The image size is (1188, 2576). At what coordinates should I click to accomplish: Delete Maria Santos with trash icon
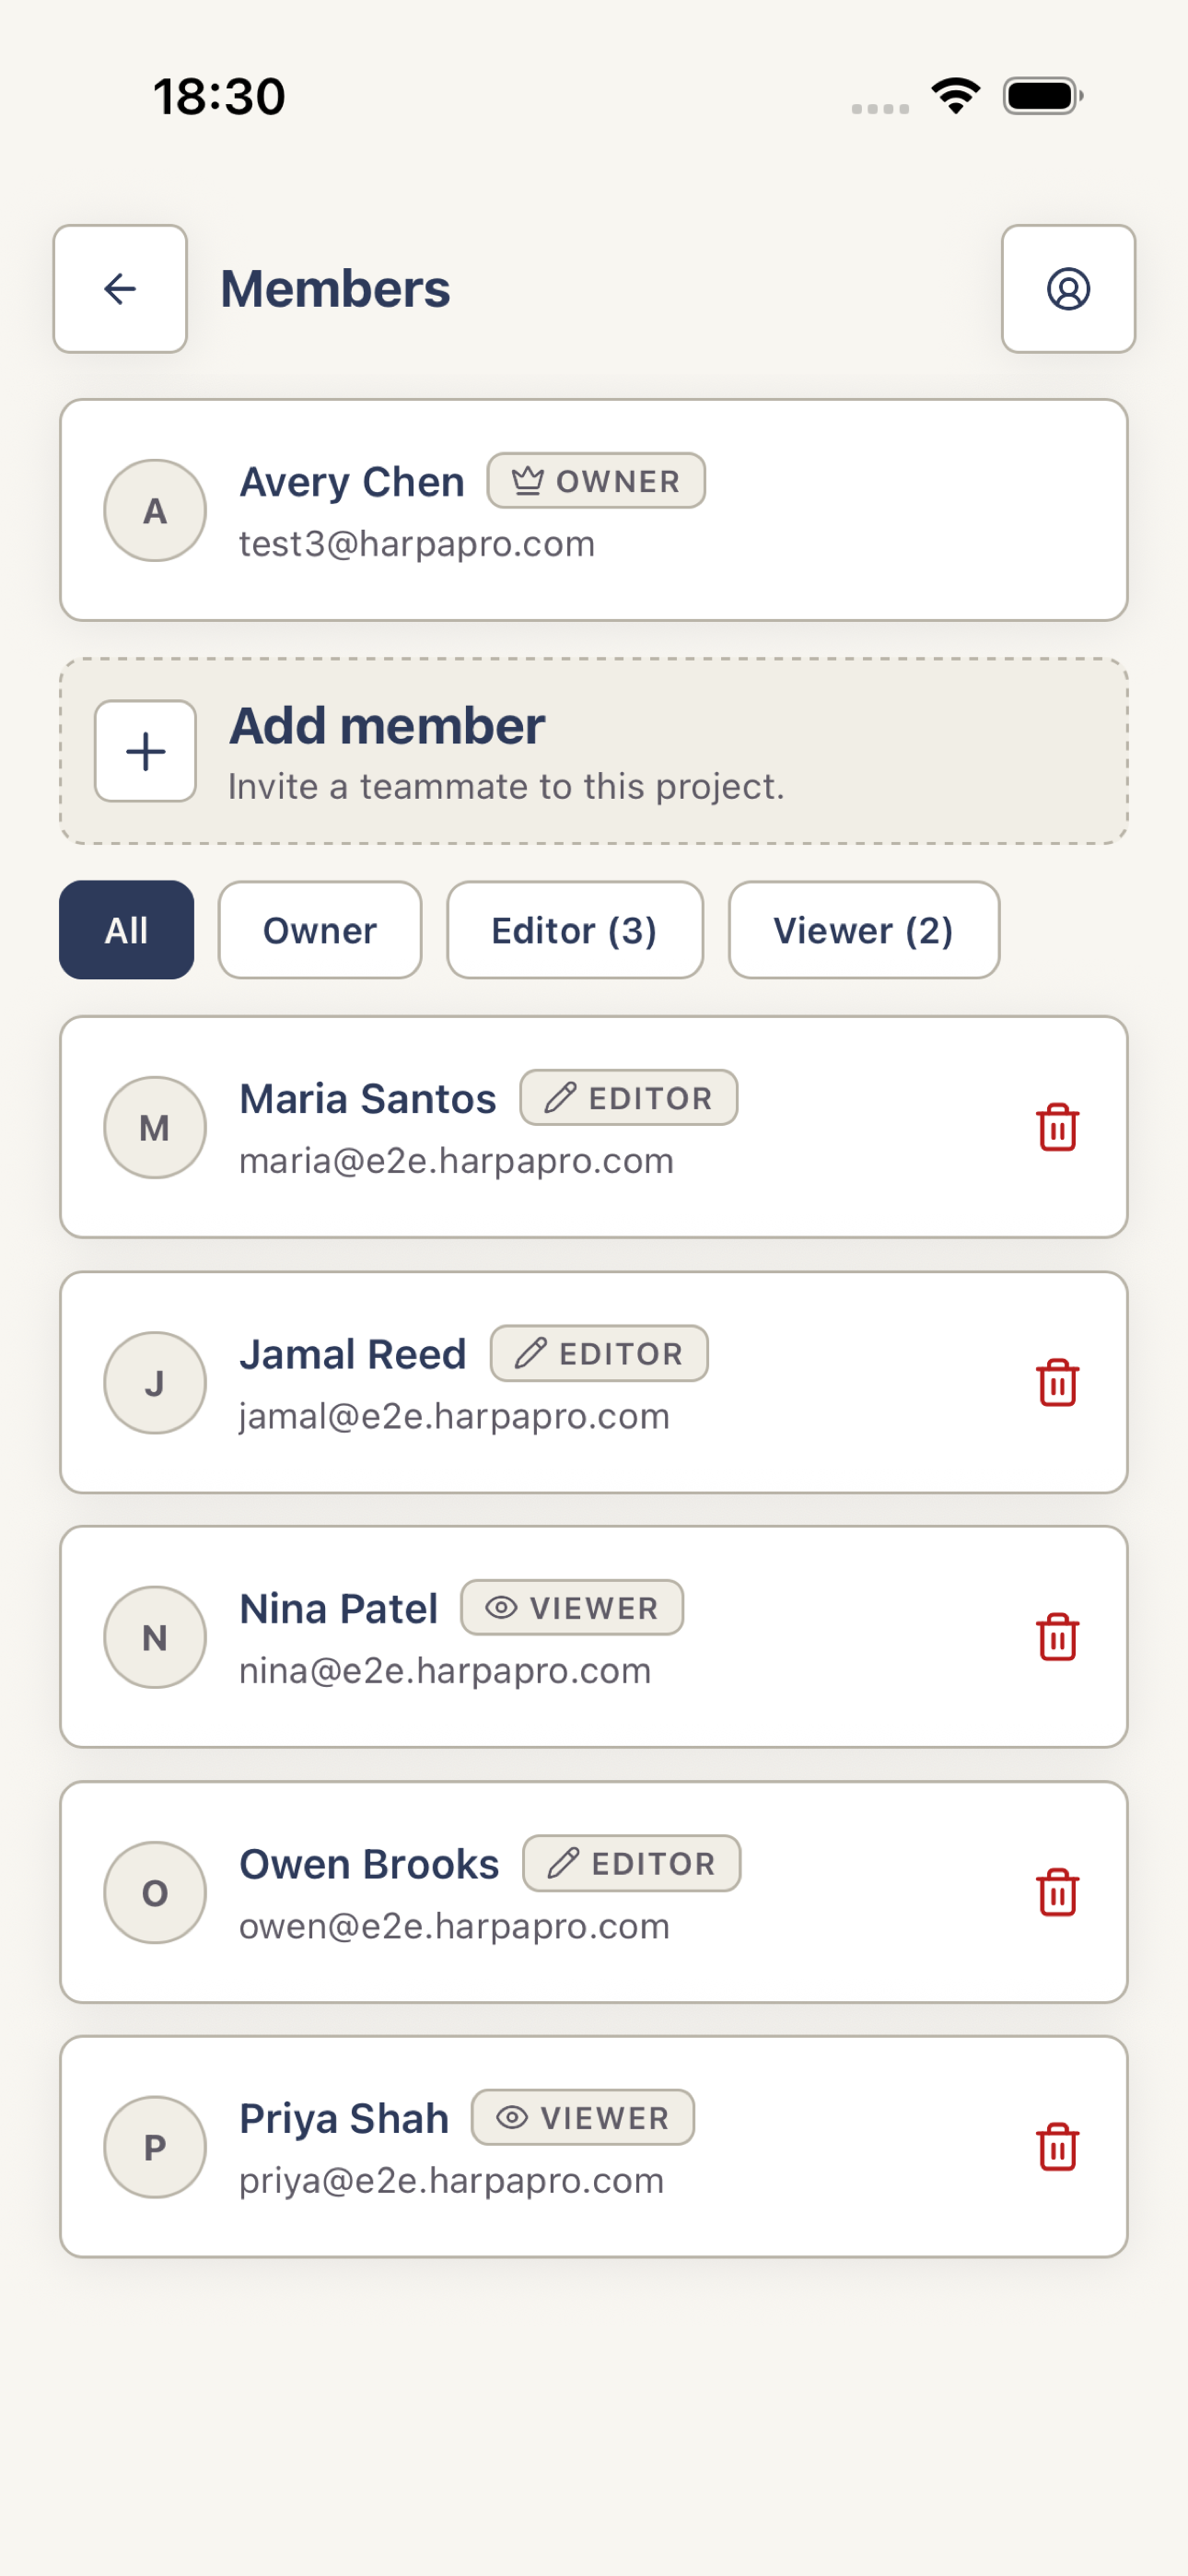1057,1128
